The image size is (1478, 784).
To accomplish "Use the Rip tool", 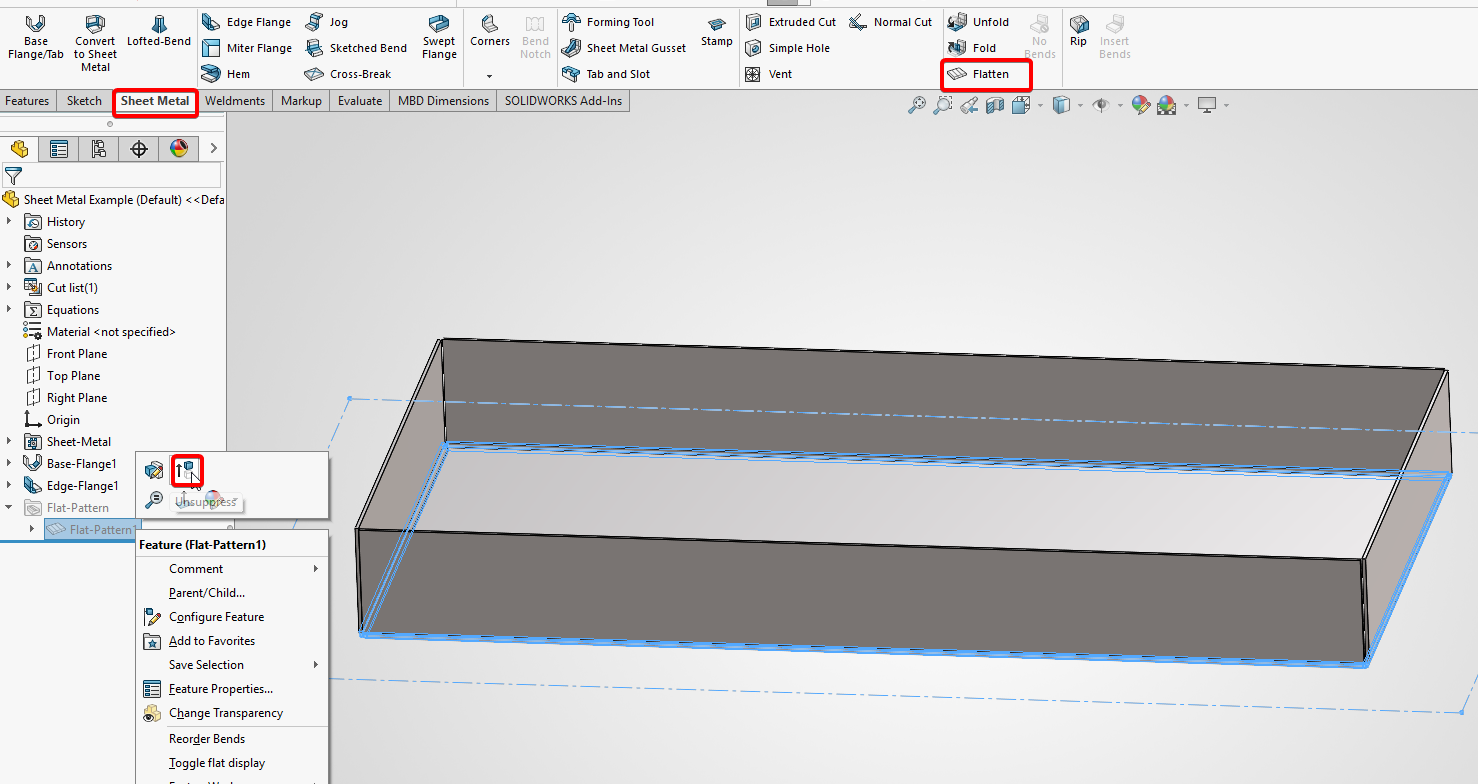I will click(x=1078, y=31).
